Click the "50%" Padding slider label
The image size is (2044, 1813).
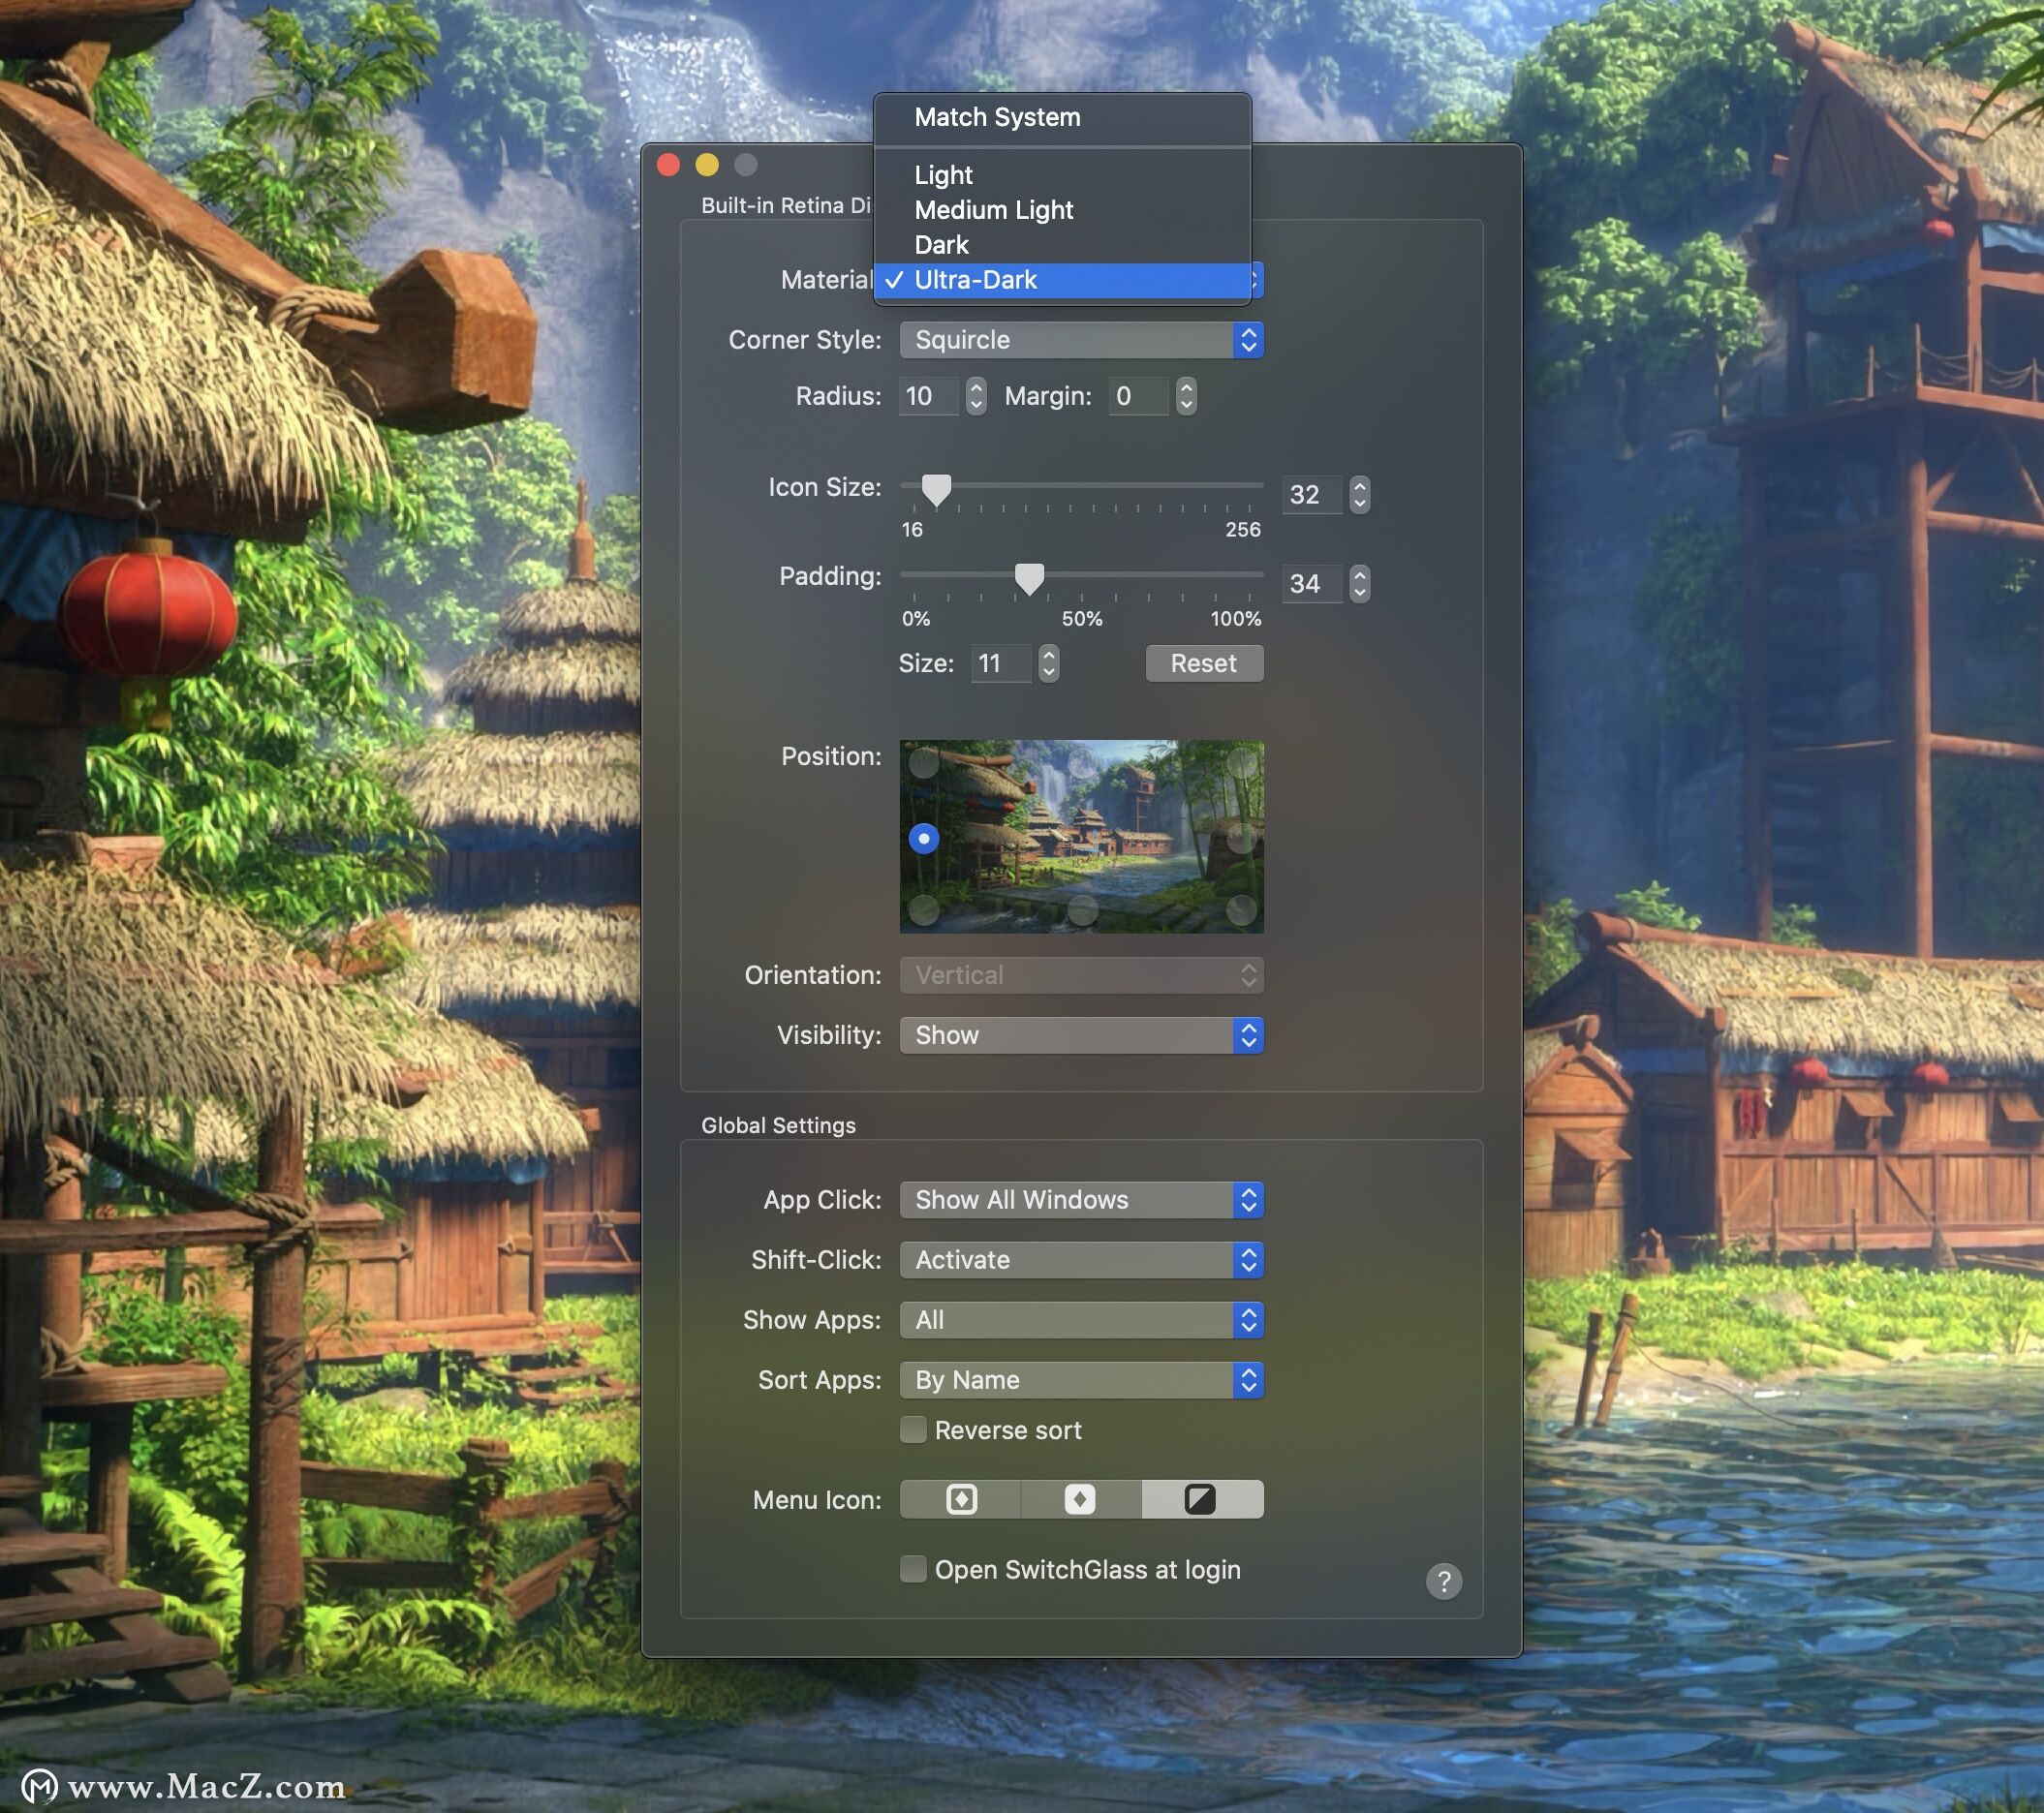[1082, 618]
